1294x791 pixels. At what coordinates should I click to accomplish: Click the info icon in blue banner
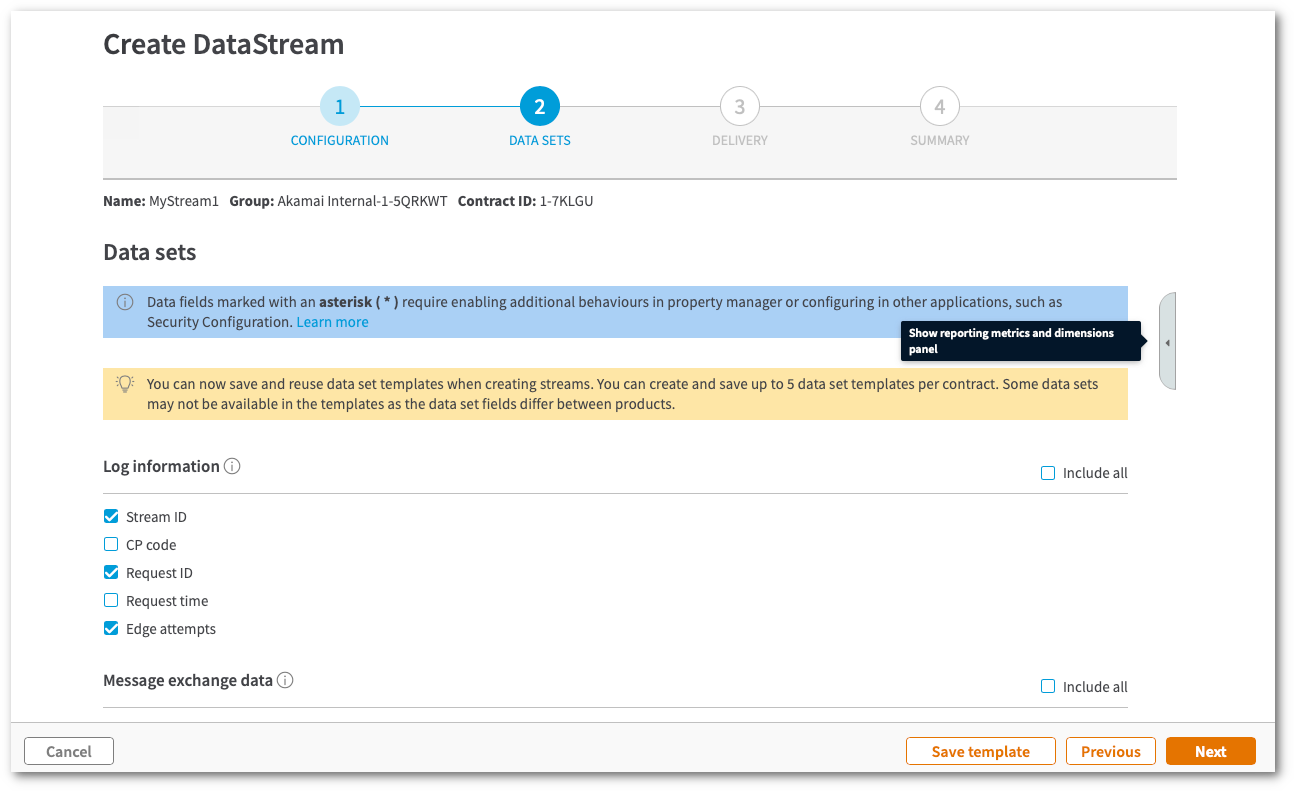click(125, 302)
